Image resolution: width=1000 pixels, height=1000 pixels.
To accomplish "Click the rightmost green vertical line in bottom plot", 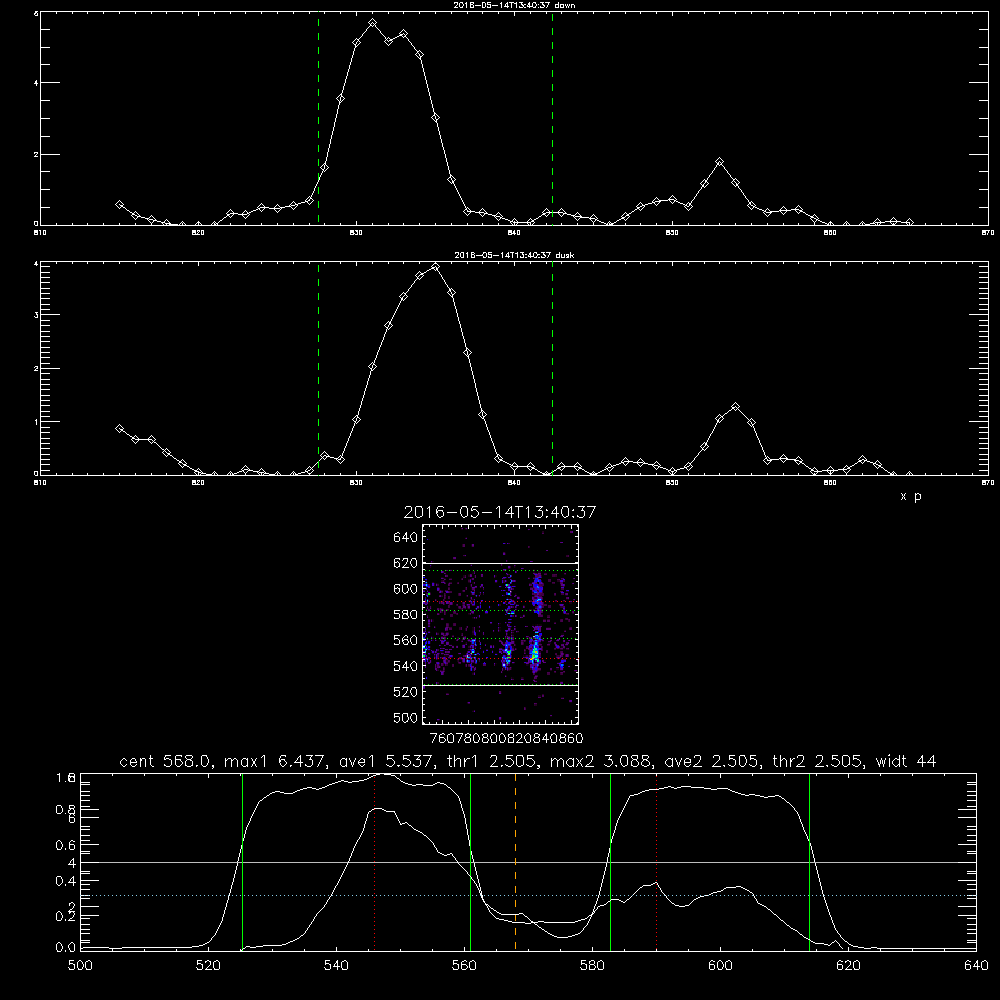I will tap(809, 861).
